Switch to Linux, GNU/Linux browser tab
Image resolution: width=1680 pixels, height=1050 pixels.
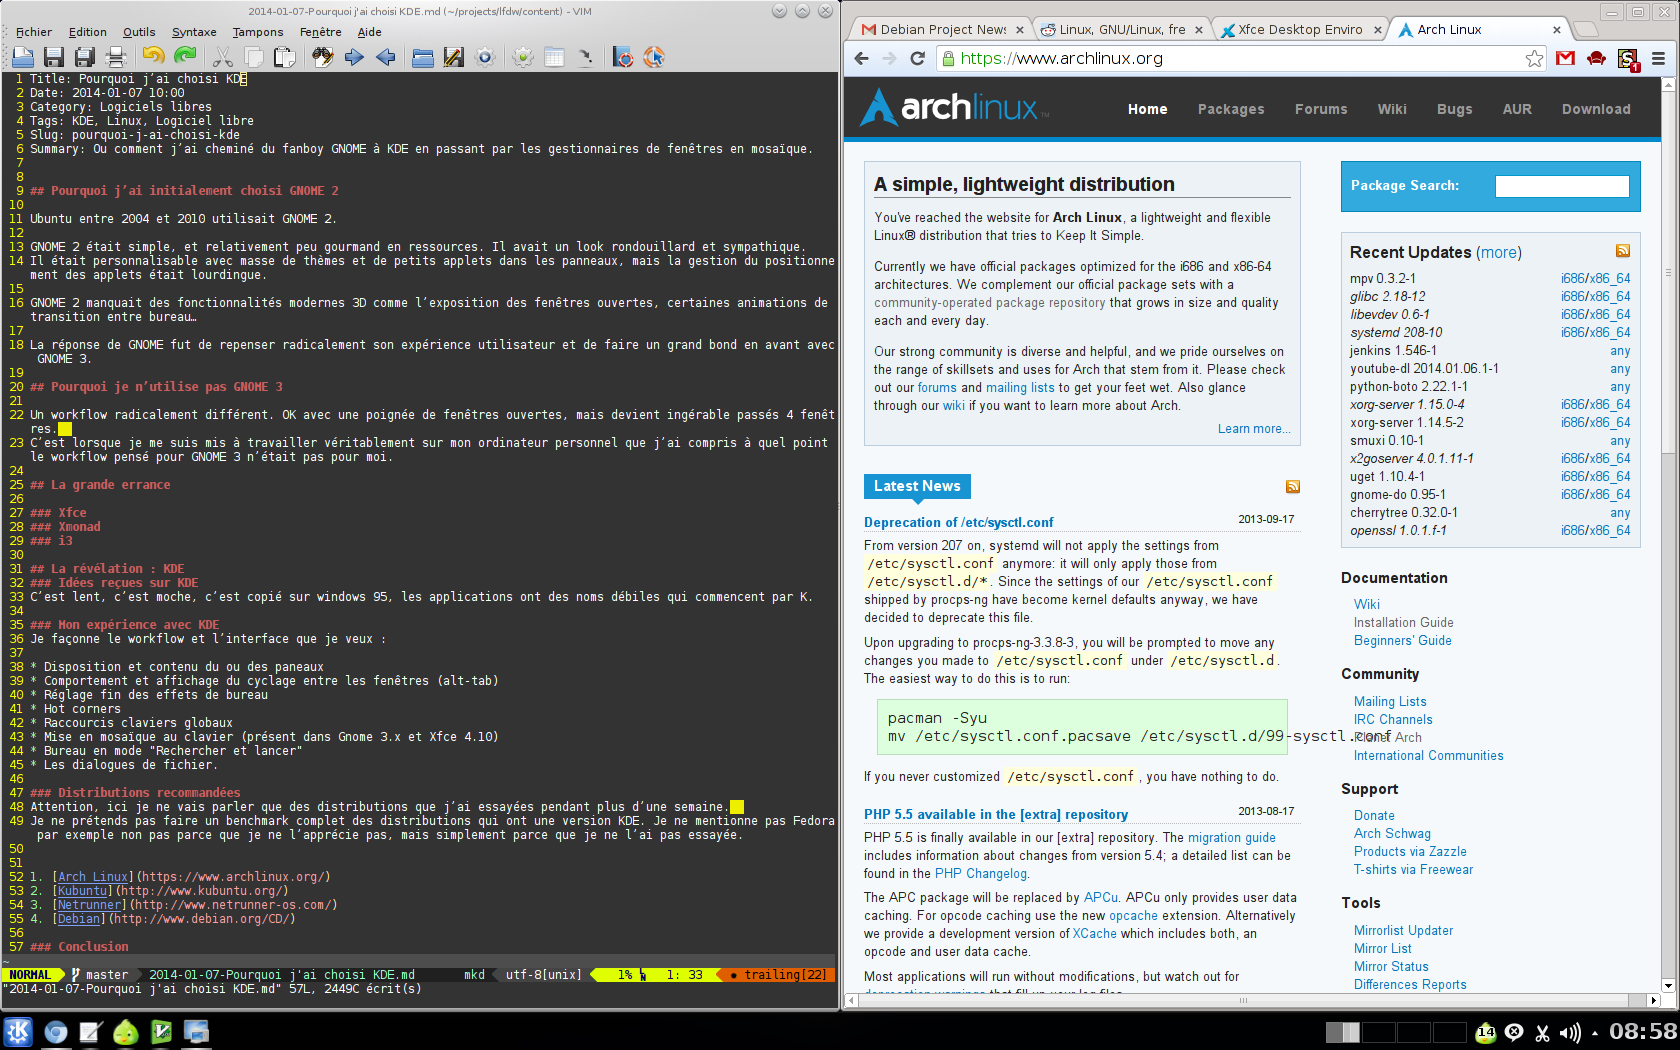(1122, 30)
